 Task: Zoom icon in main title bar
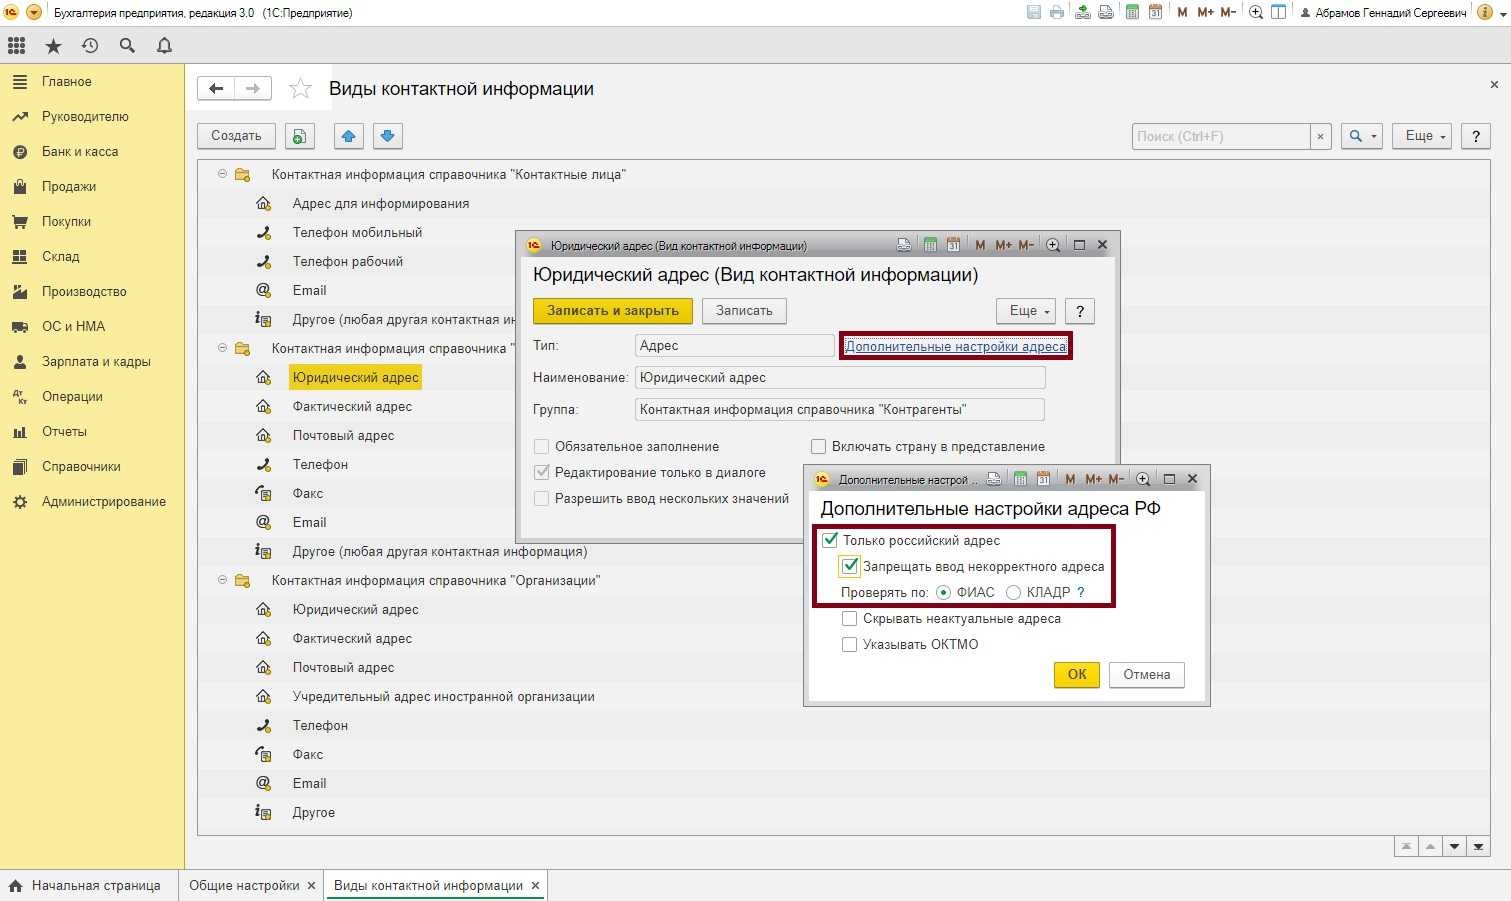click(1256, 13)
